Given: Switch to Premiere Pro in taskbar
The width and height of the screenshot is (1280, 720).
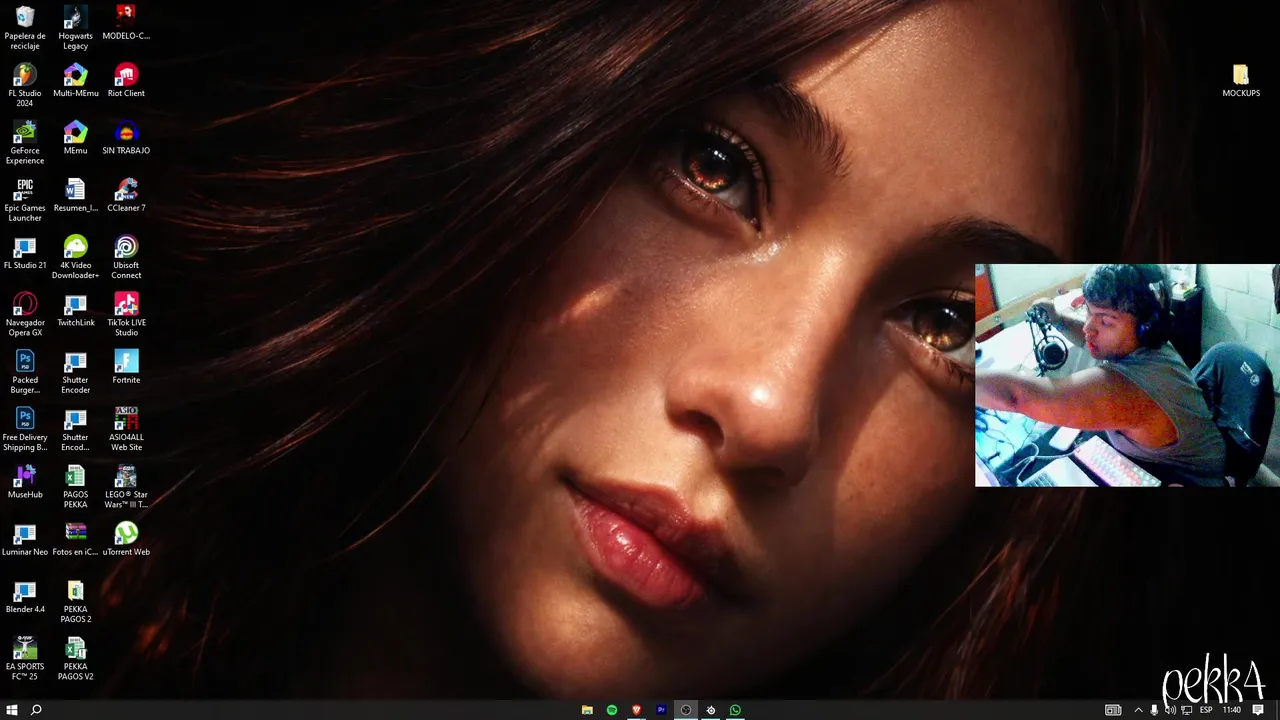Looking at the screenshot, I should (x=661, y=710).
